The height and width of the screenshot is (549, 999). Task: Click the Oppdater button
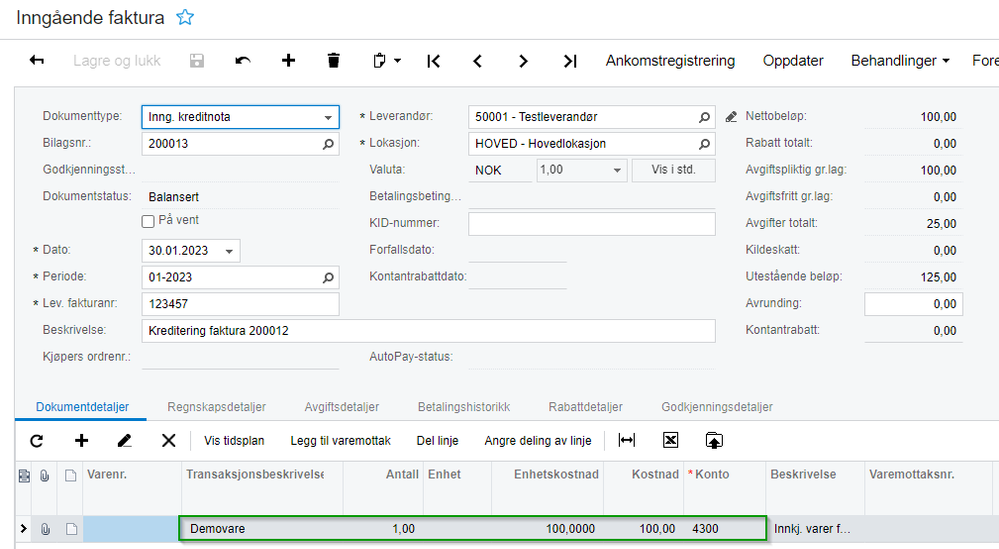point(793,61)
